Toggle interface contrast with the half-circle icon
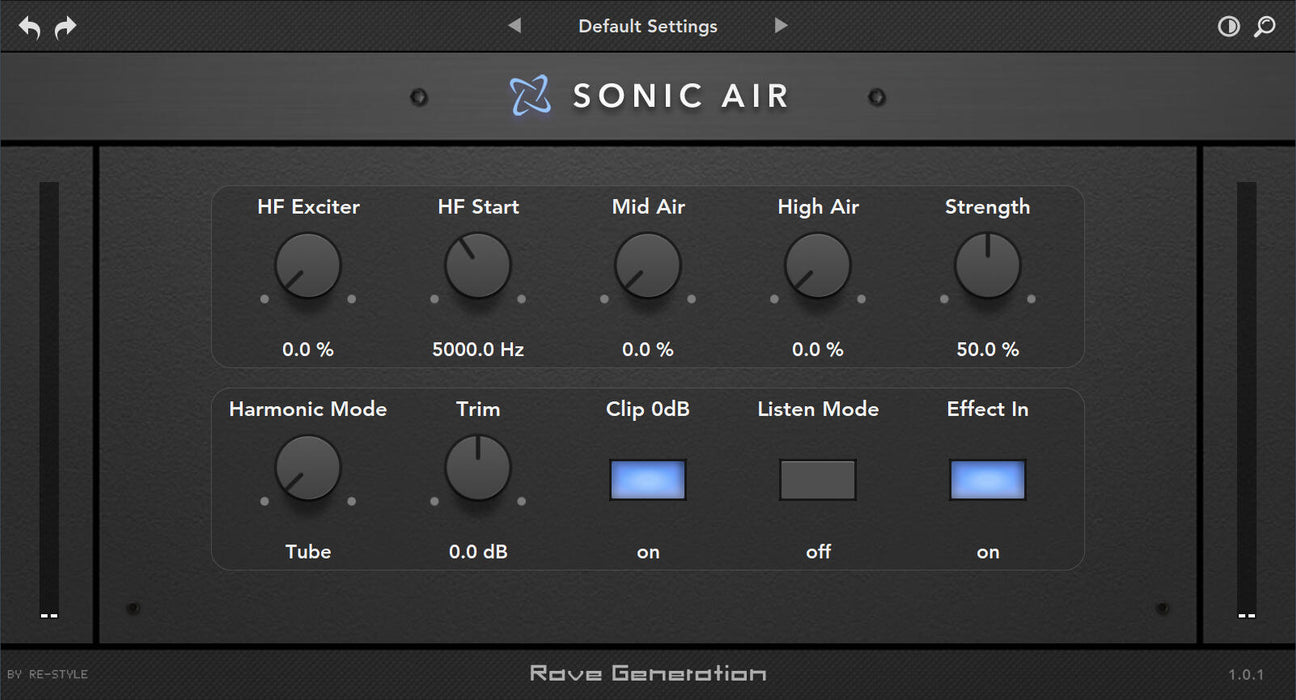Screen dimensions: 1296x700 pyautogui.click(x=1229, y=26)
